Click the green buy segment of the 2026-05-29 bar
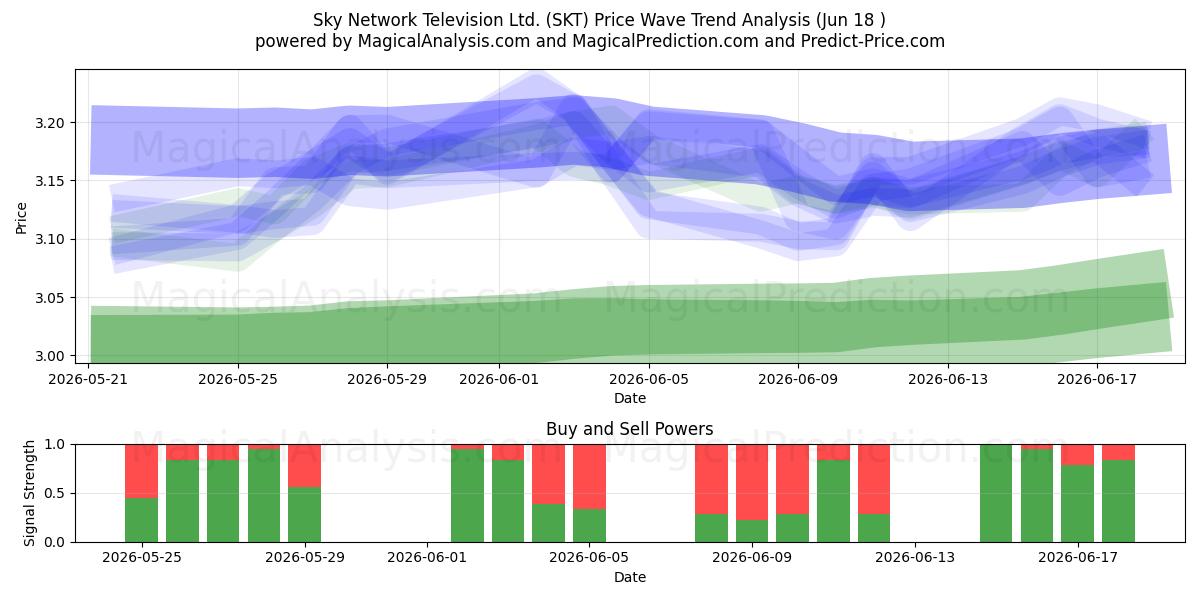Image resolution: width=1200 pixels, height=600 pixels. [x=304, y=514]
